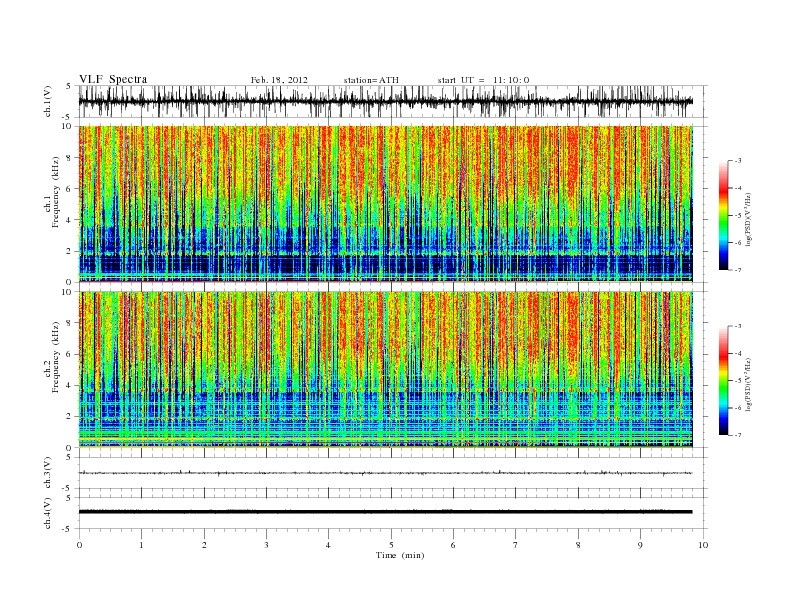Select the "start UT = 11:10:0" header text
This screenshot has height=612, width=792.
click(x=483, y=80)
